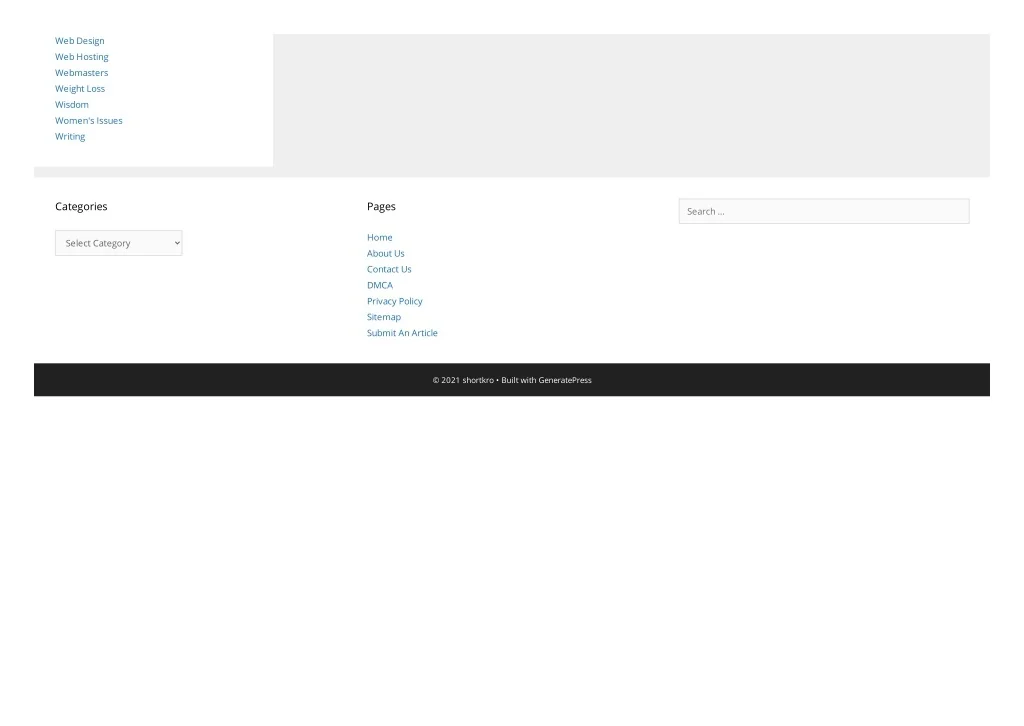Open the Web Design category link
The width and height of the screenshot is (1024, 726).
click(79, 41)
